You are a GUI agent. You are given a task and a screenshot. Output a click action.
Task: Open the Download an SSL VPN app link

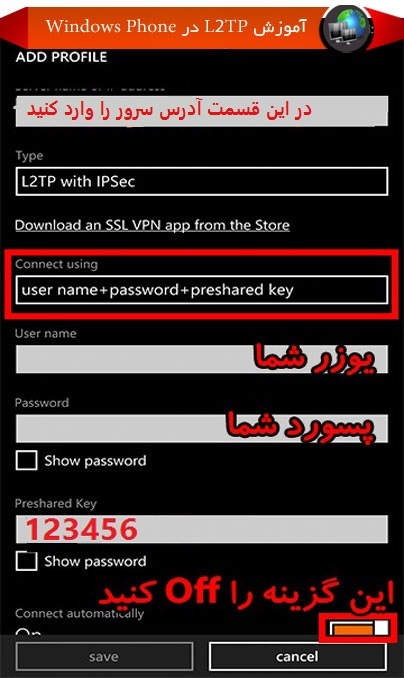point(152,225)
